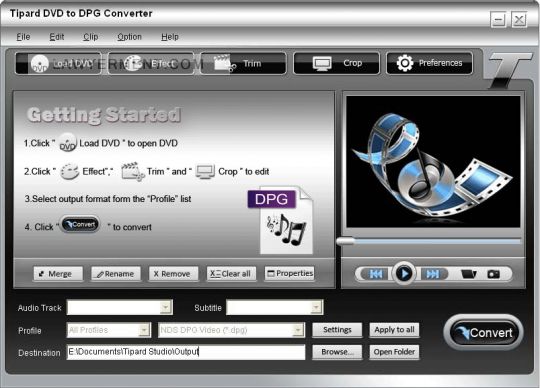Screen dimensions: 540x388
Task: Open profile Settings
Action: tap(337, 330)
